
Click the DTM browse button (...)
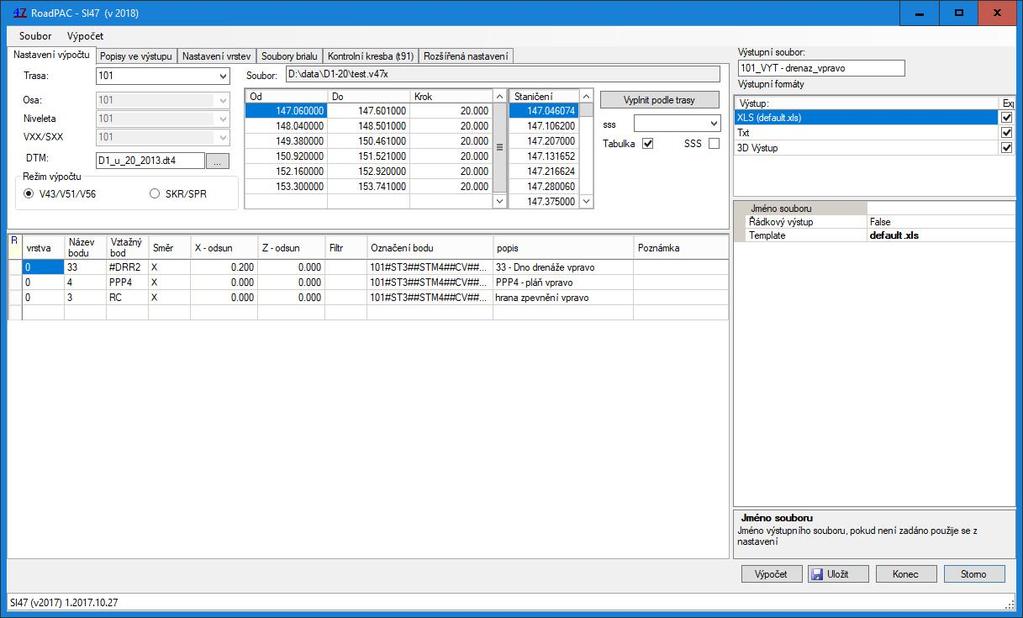(217, 161)
